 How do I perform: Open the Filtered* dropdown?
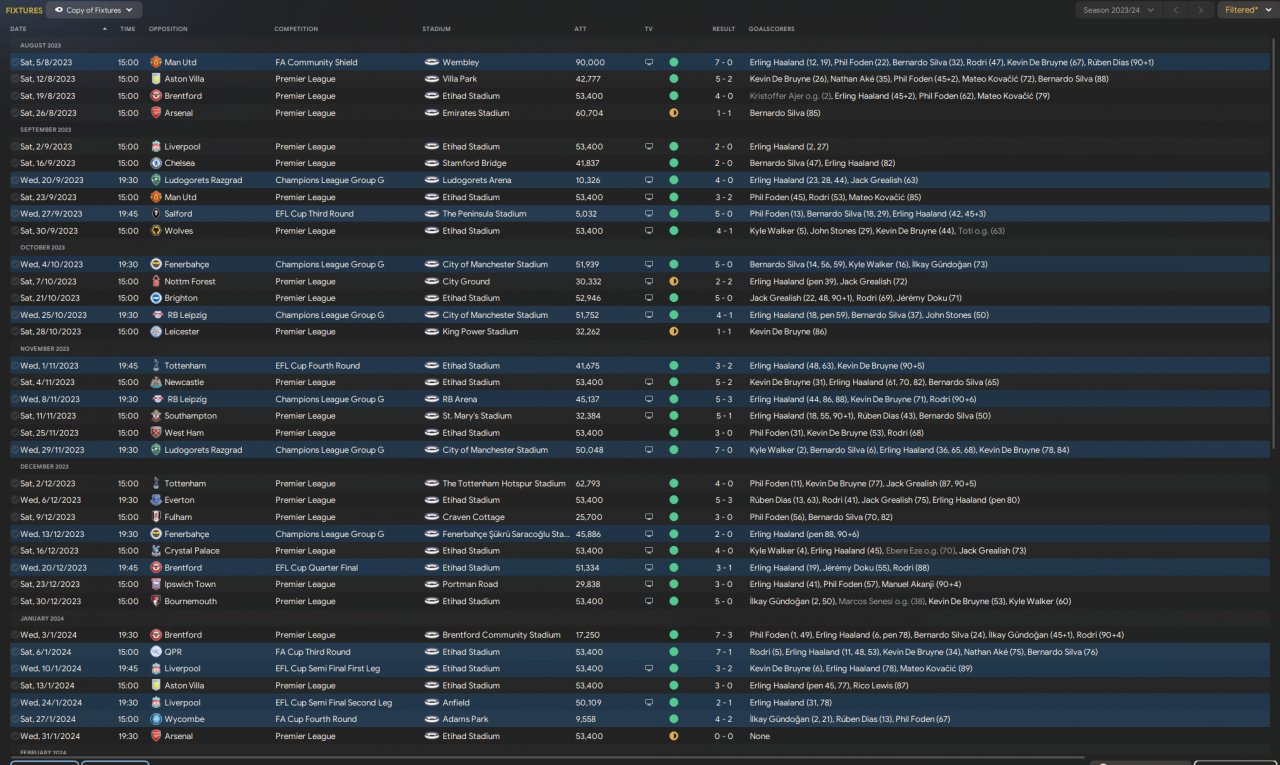[1247, 10]
